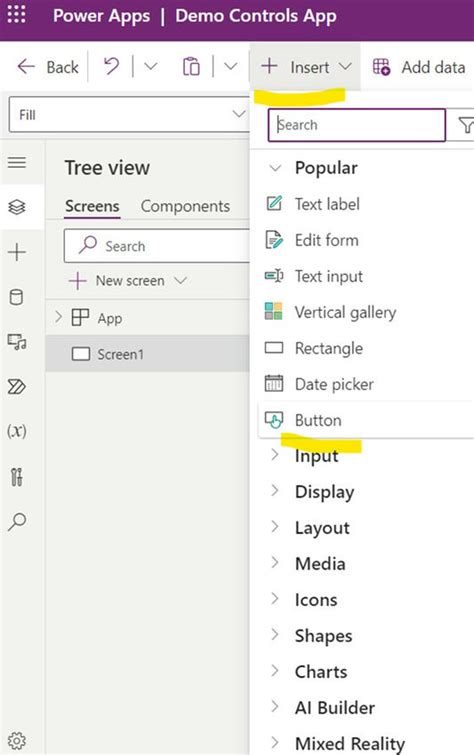Open the app launcher waffle icon

point(16,14)
